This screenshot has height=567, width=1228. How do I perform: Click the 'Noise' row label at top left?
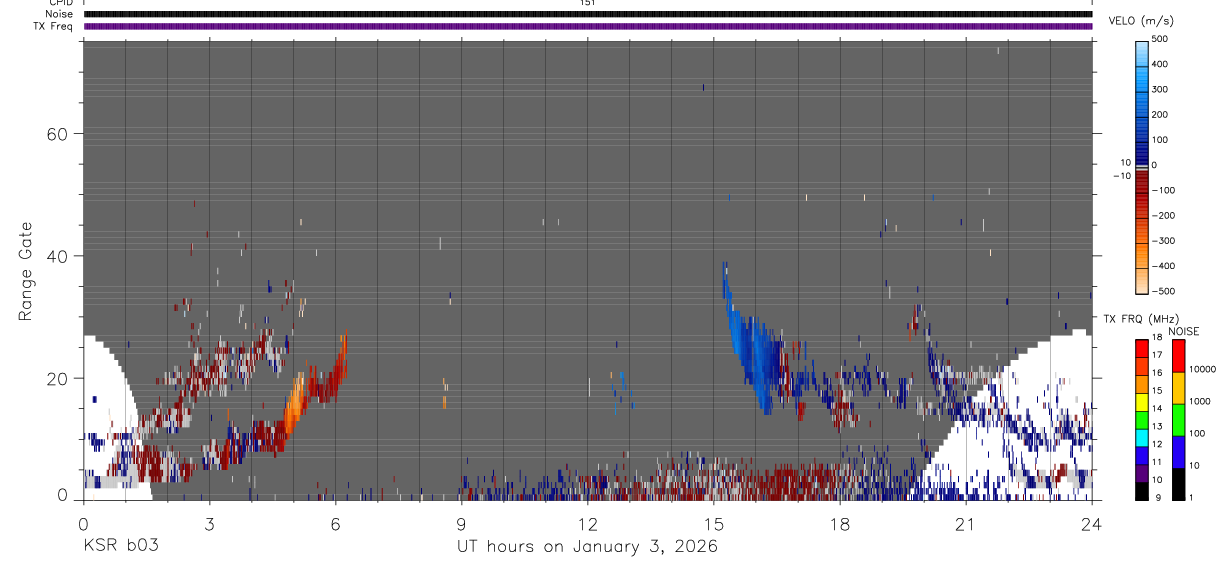pos(58,14)
